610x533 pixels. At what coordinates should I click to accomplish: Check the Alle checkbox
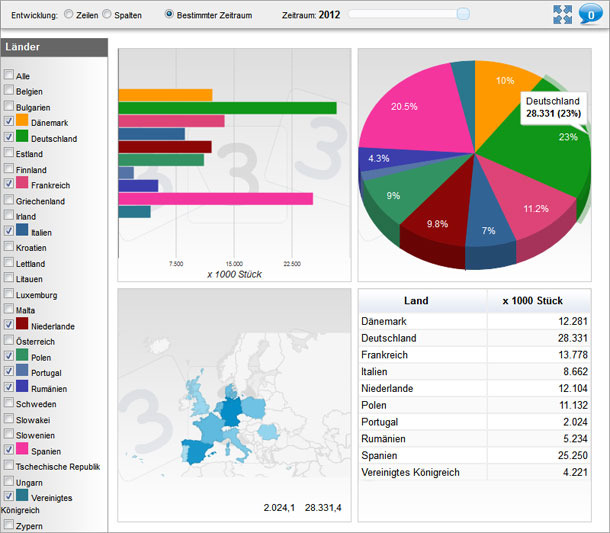(9, 74)
